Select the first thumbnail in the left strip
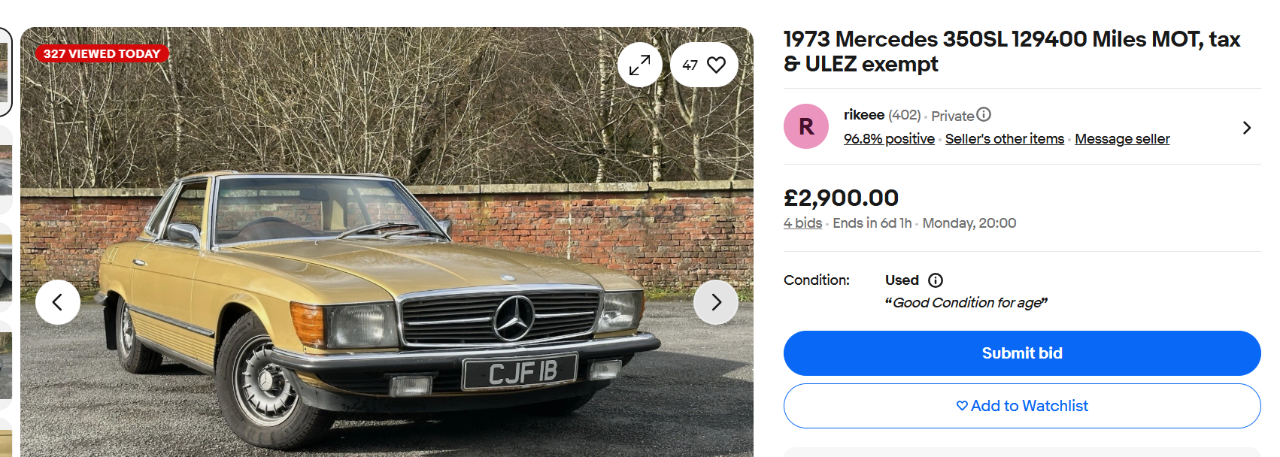Viewport: 1280px width, 457px height. pos(5,70)
